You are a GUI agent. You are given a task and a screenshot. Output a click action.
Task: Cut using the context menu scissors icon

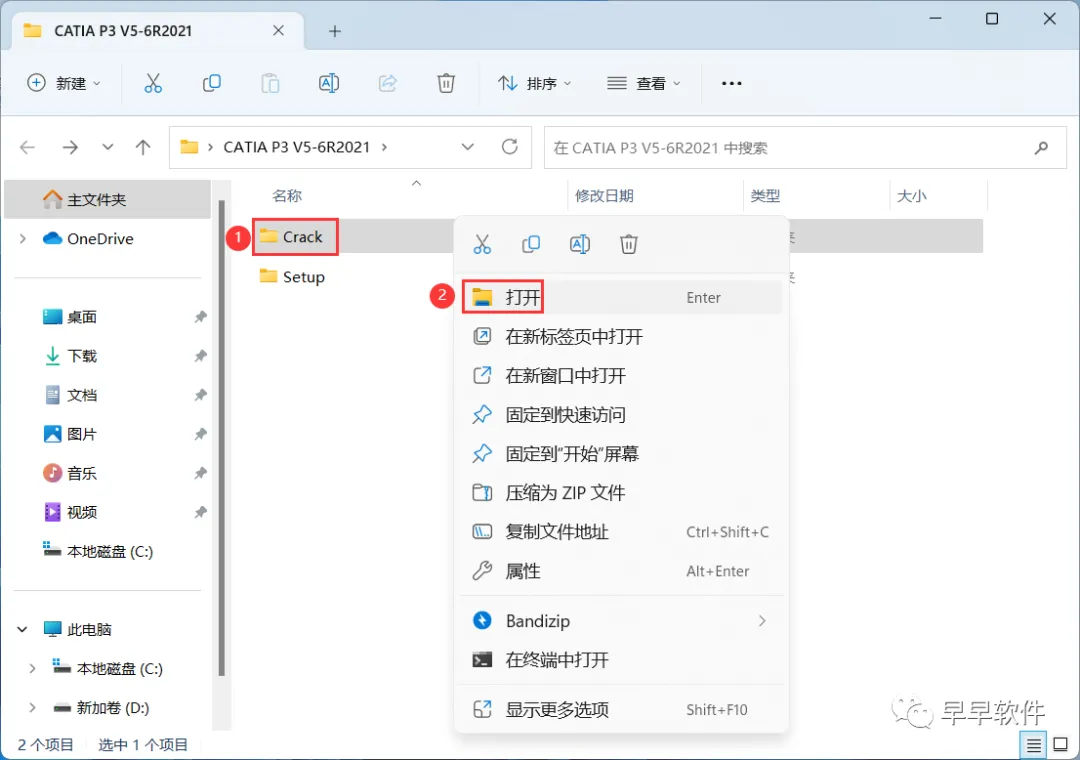click(x=482, y=244)
